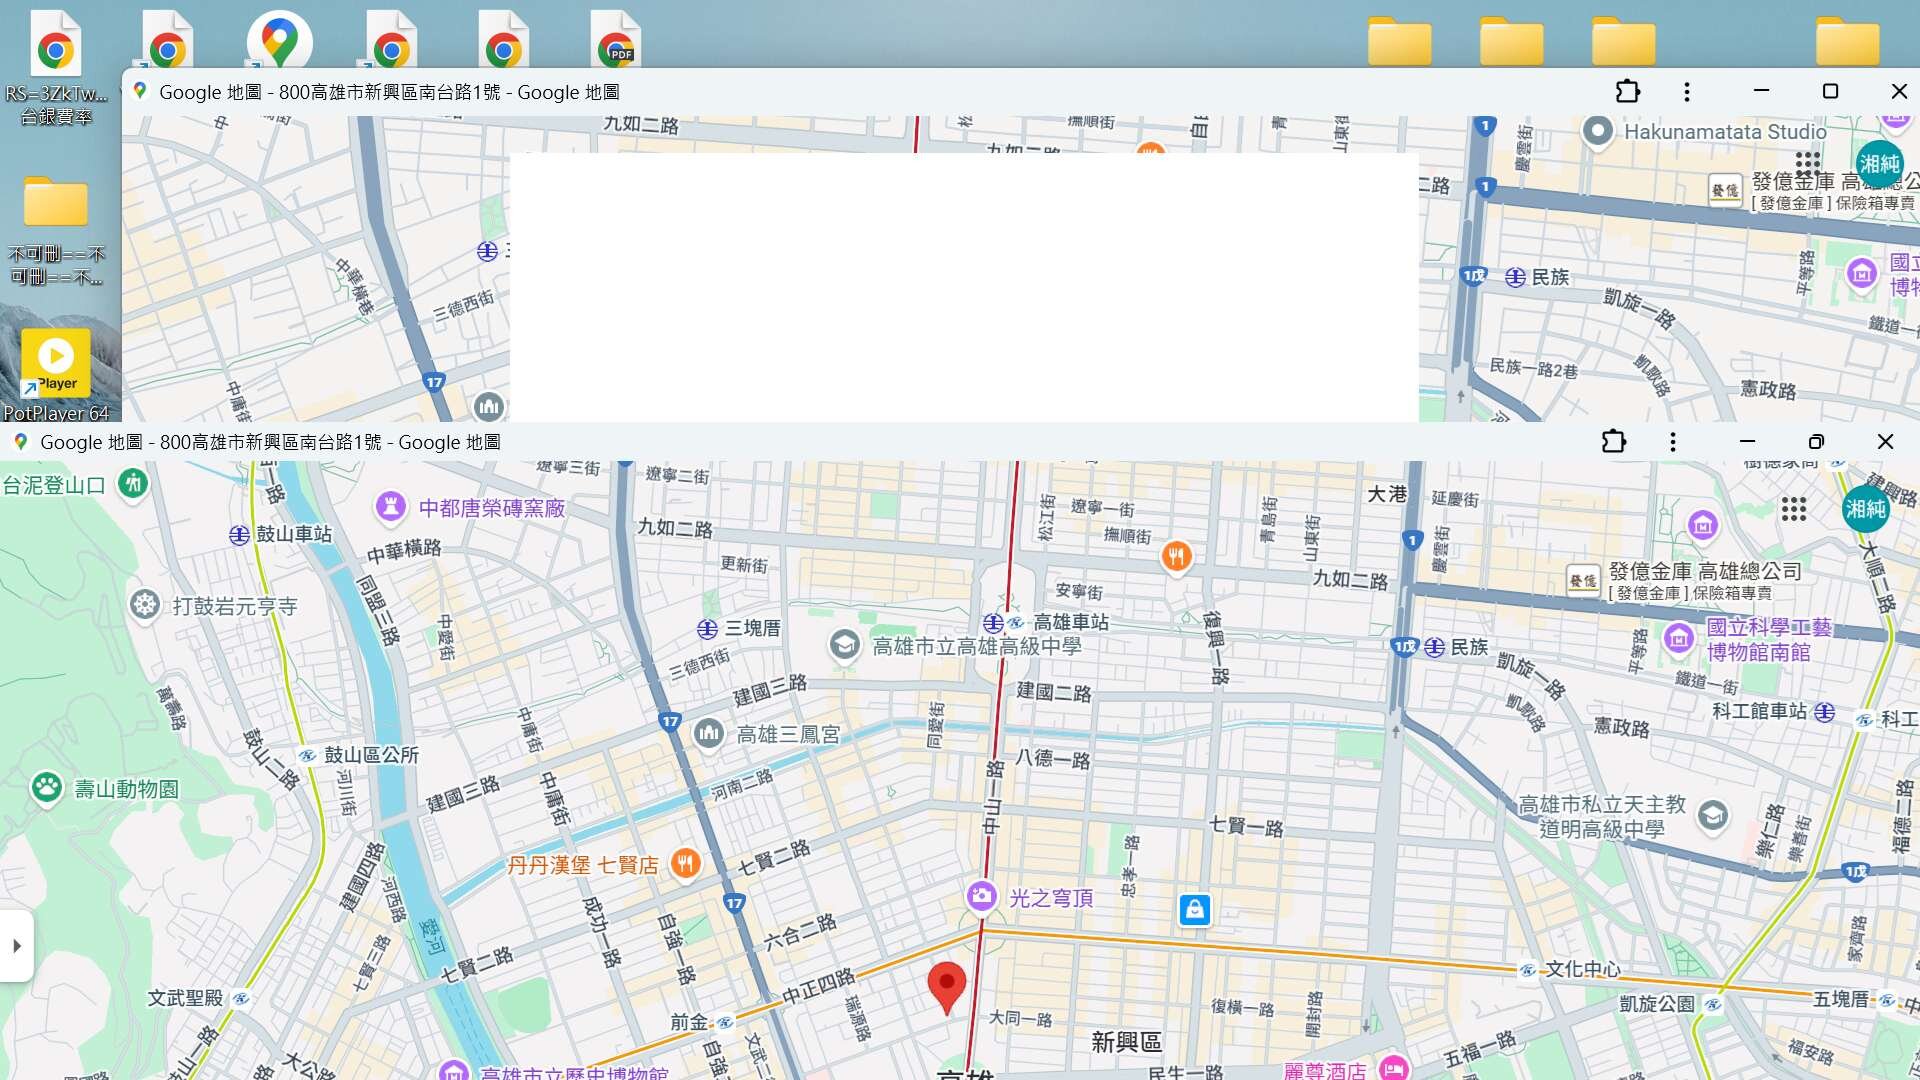Select the 高雄車站 train station label
This screenshot has width=1920, height=1080.
[x=1070, y=622]
